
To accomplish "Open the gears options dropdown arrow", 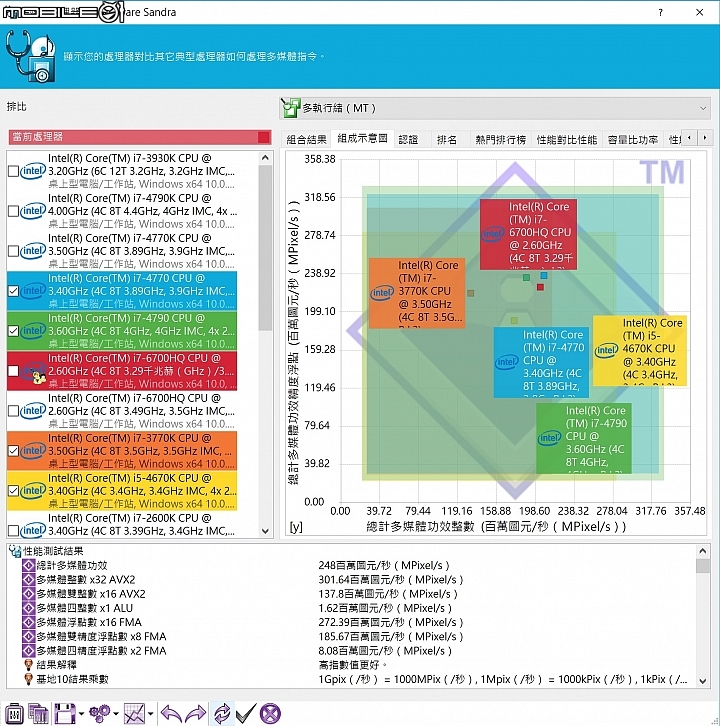I will [x=116, y=714].
